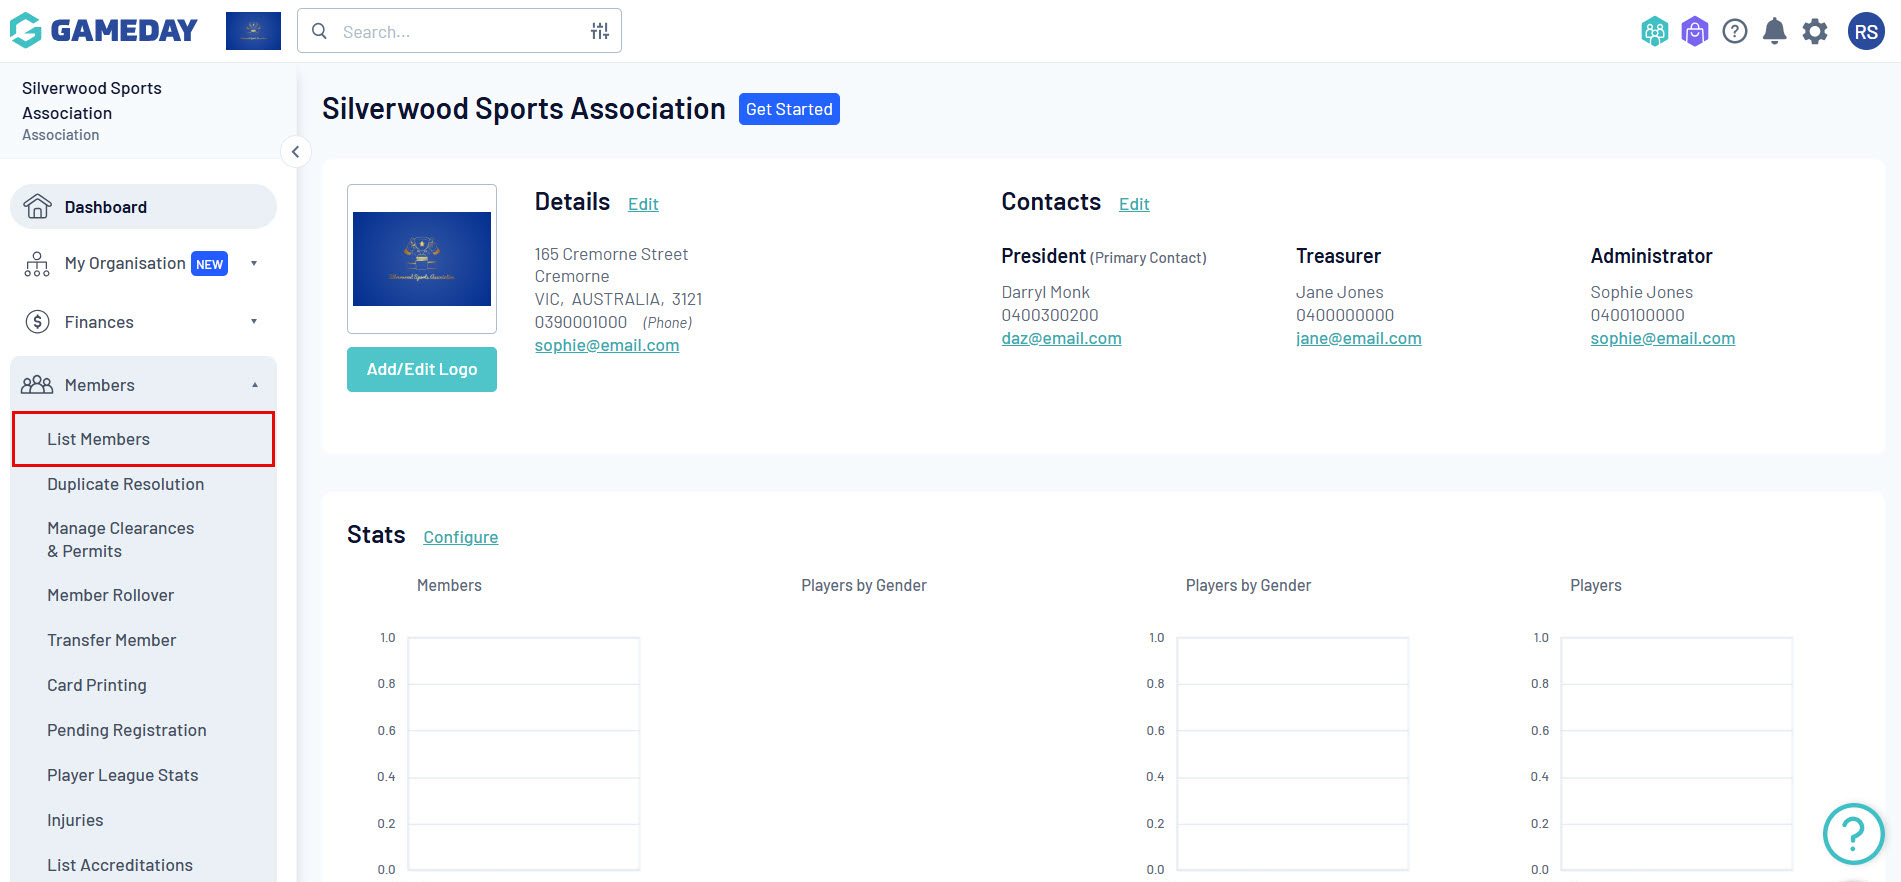1901x882 pixels.
Task: Click sophie@email.com link under Details
Action: [607, 345]
